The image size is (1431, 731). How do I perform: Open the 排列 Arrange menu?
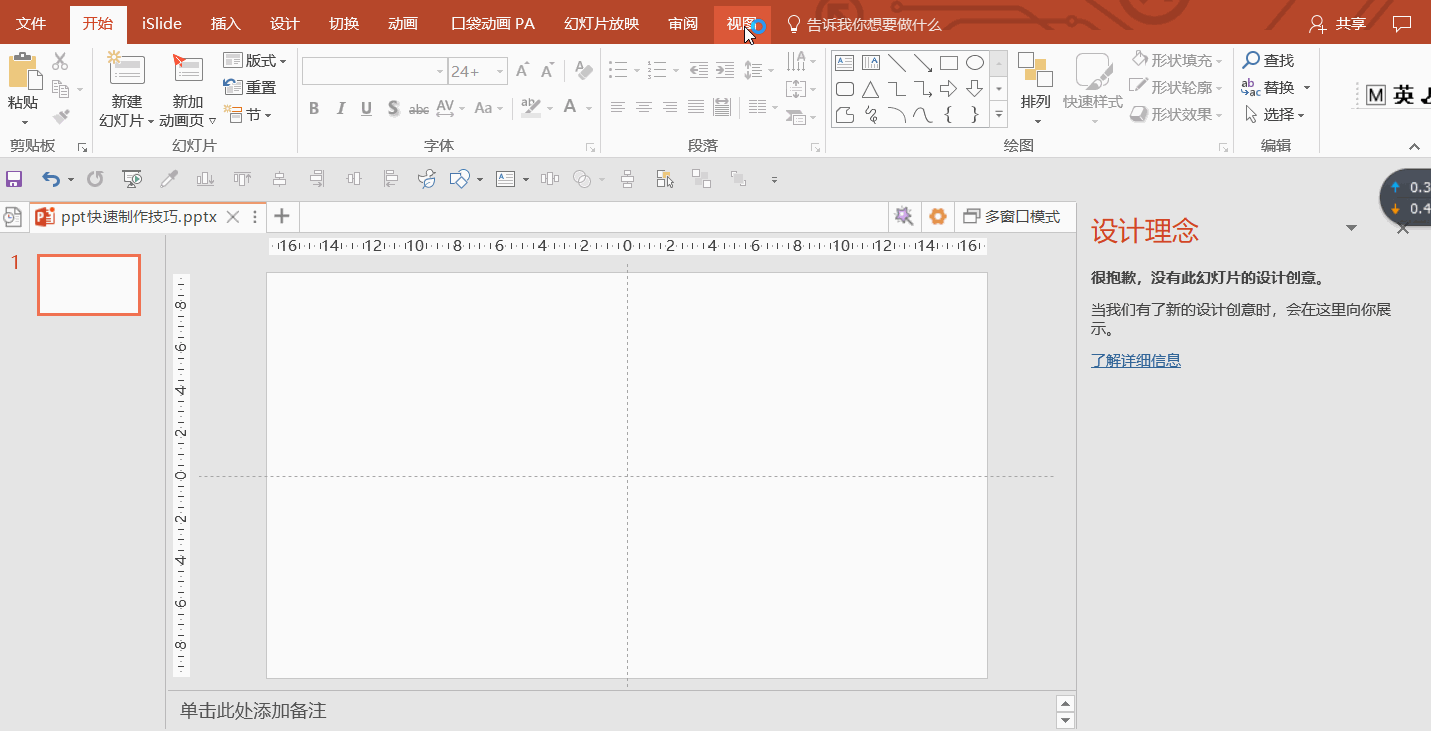point(1036,90)
